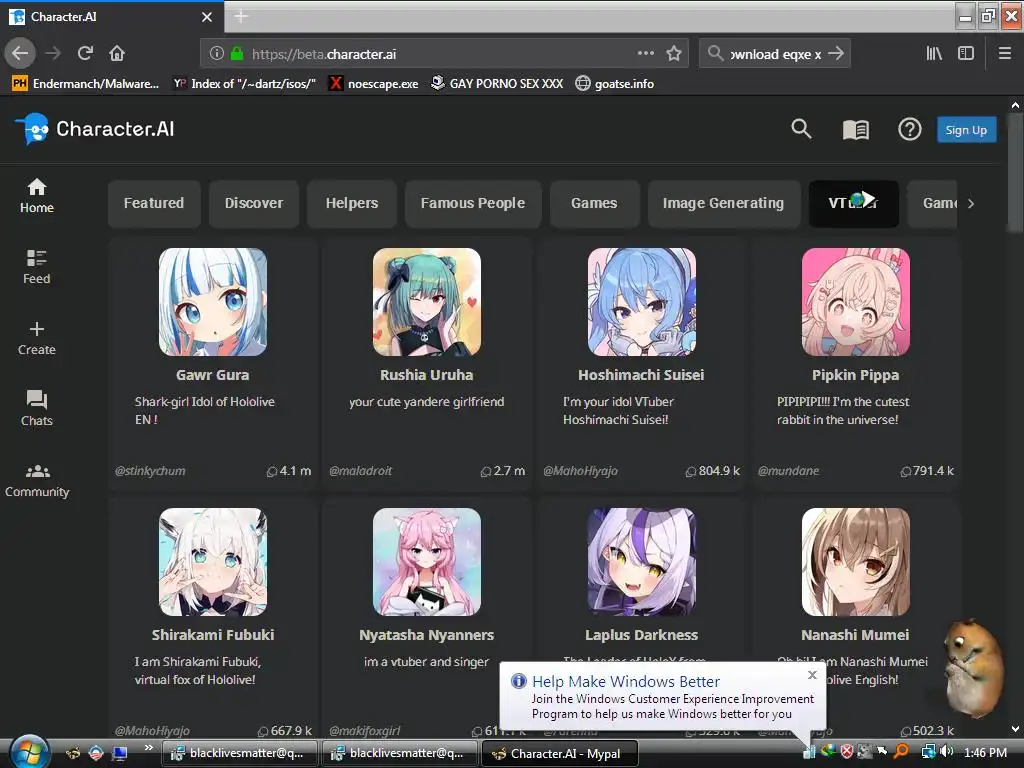Open Hoshimachi Suisei character avatar

point(641,302)
